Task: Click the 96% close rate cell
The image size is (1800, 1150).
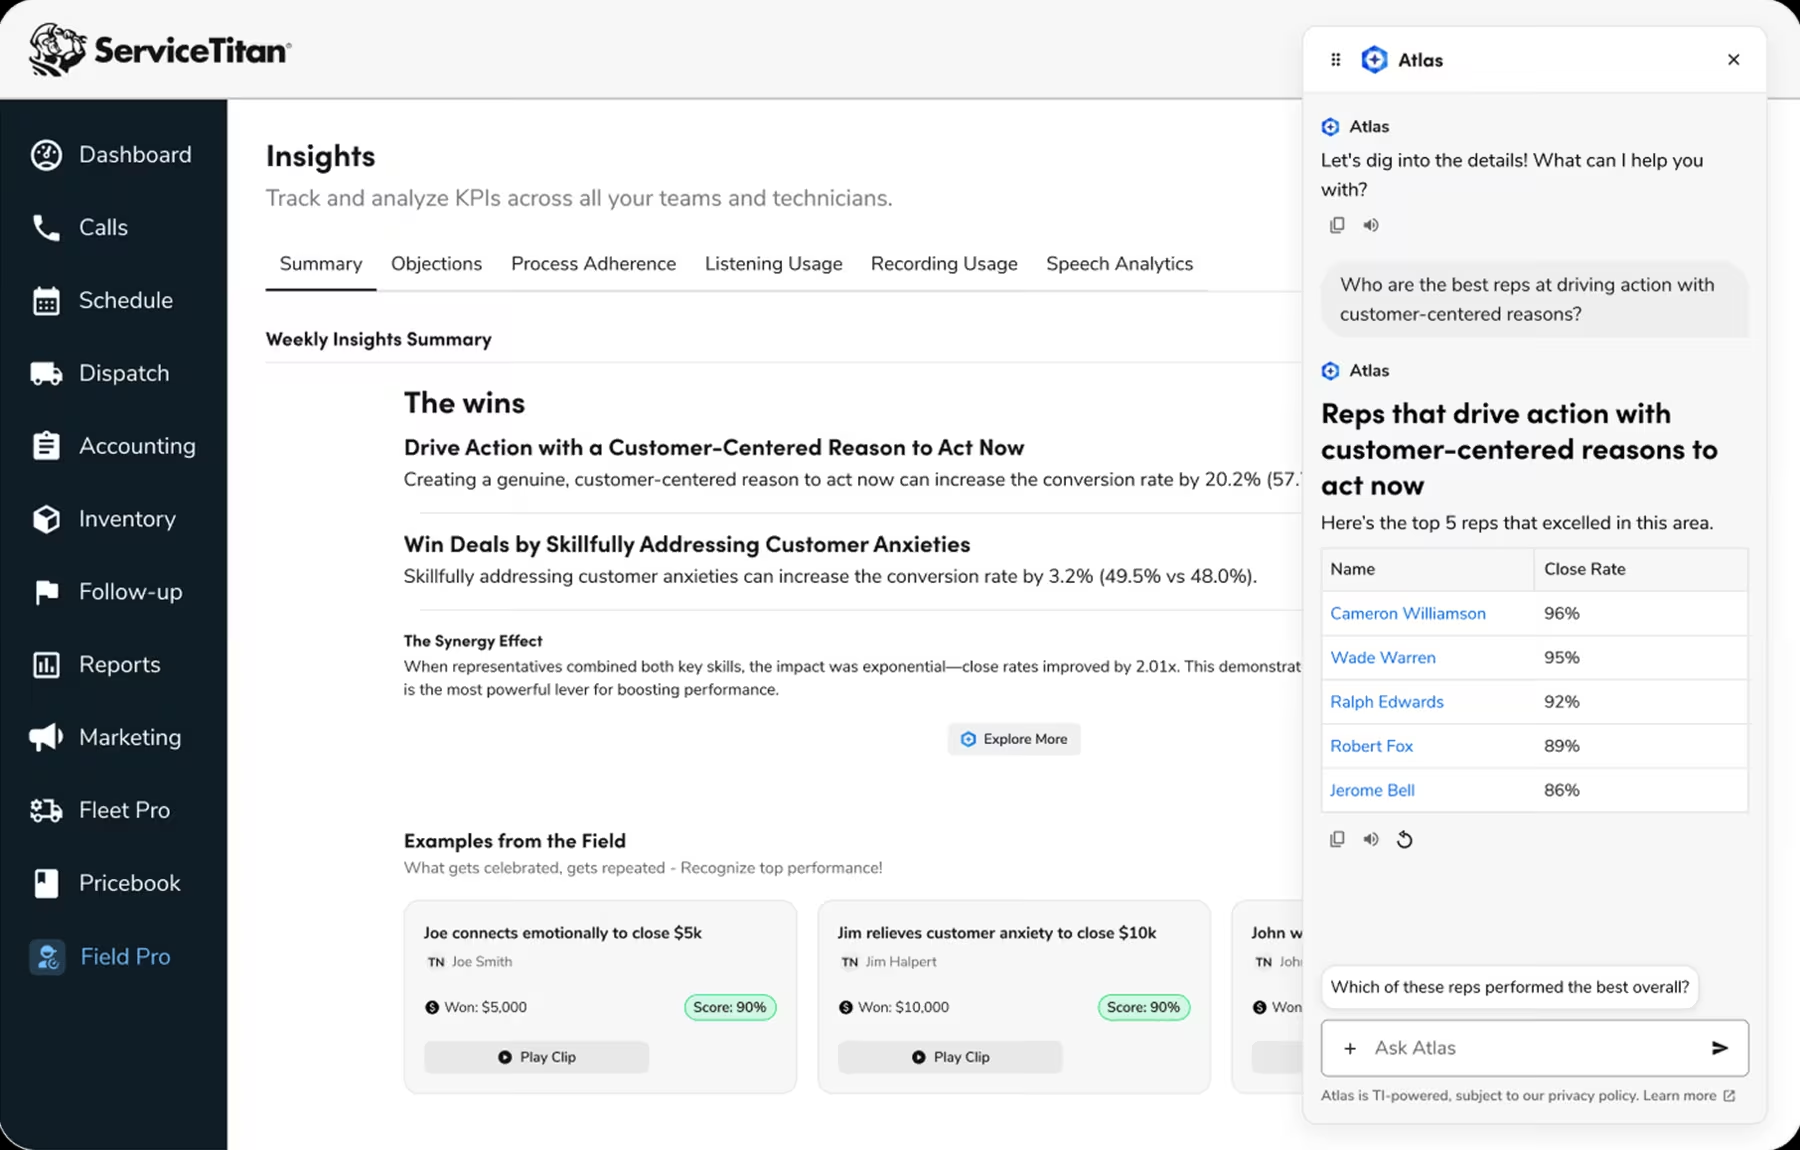Action: pyautogui.click(x=1640, y=613)
